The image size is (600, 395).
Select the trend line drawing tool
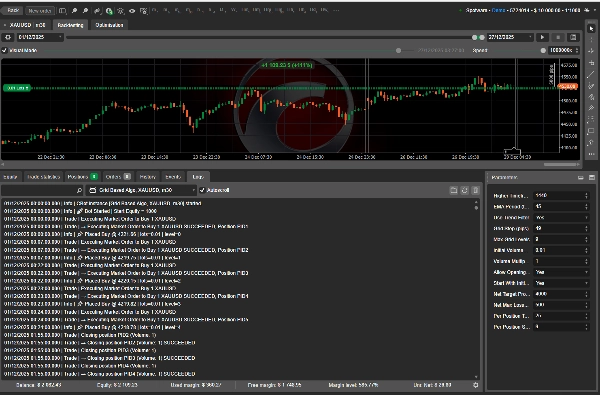(x=592, y=74)
